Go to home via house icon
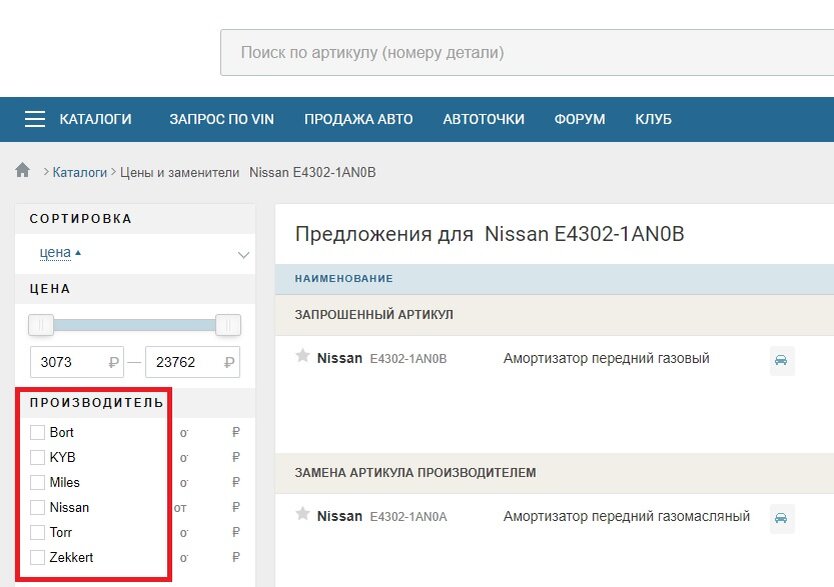Image resolution: width=834 pixels, height=587 pixels. [x=22, y=171]
